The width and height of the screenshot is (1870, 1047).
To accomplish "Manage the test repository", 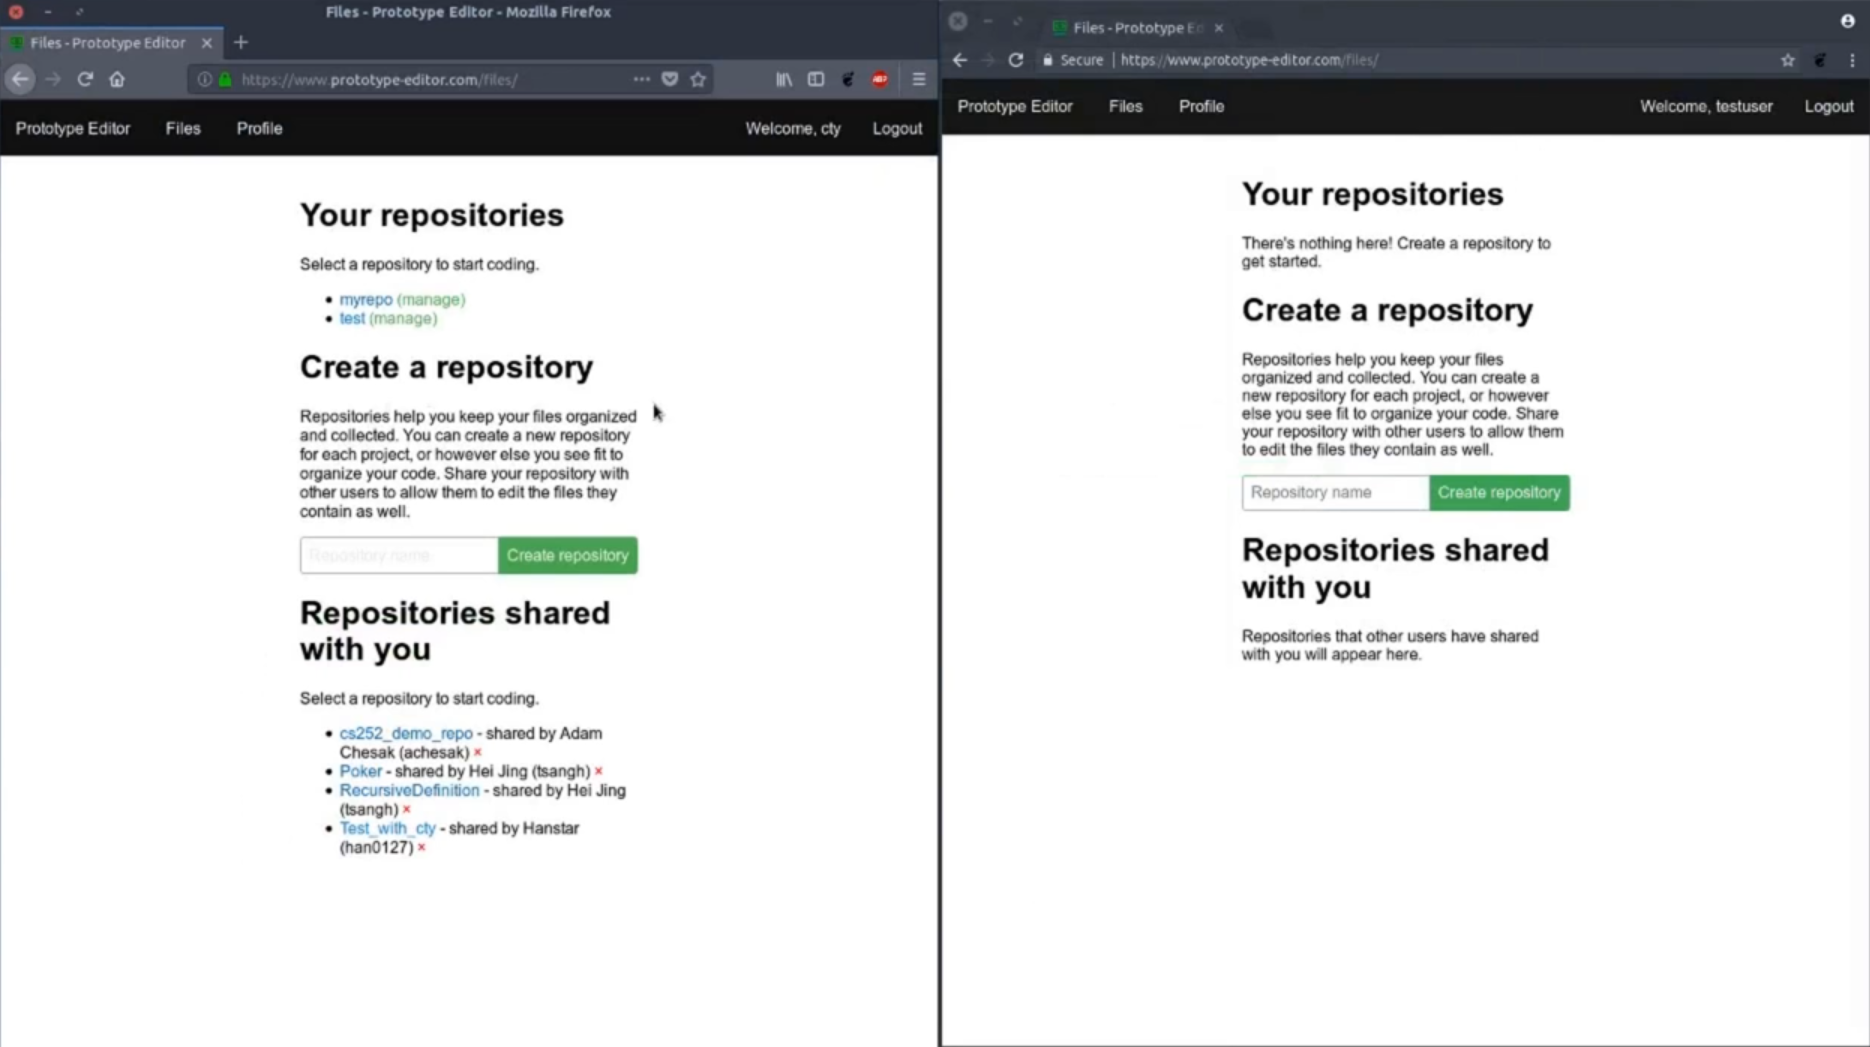I will tap(403, 318).
